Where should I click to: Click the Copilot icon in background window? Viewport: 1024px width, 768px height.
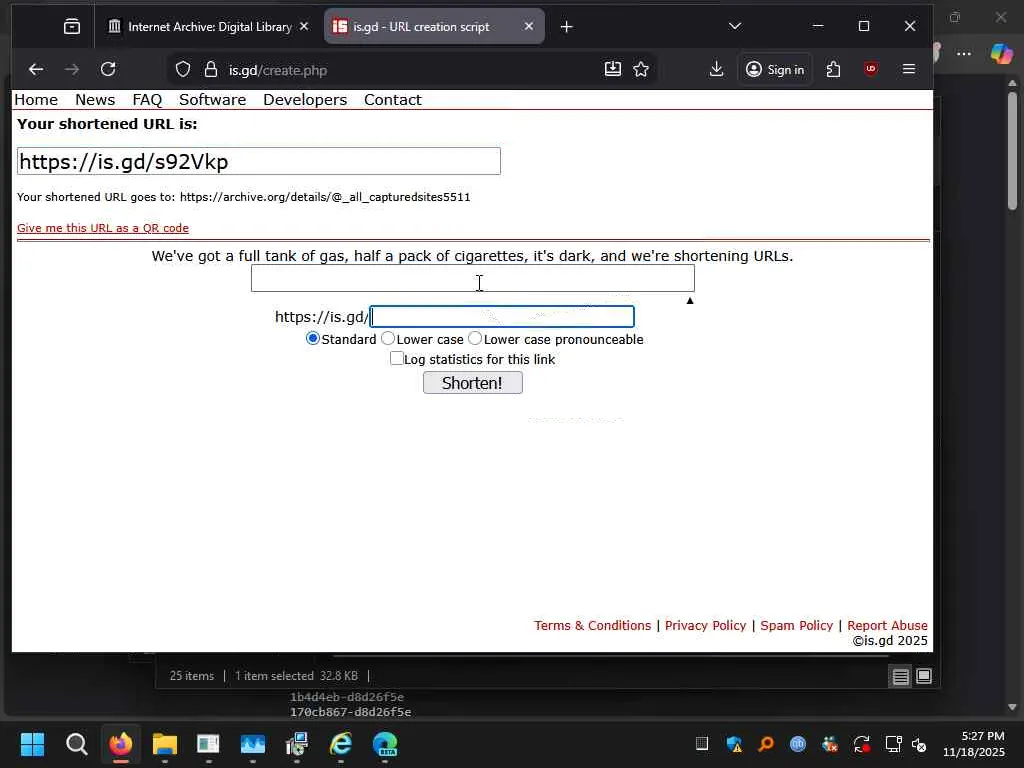point(1000,54)
